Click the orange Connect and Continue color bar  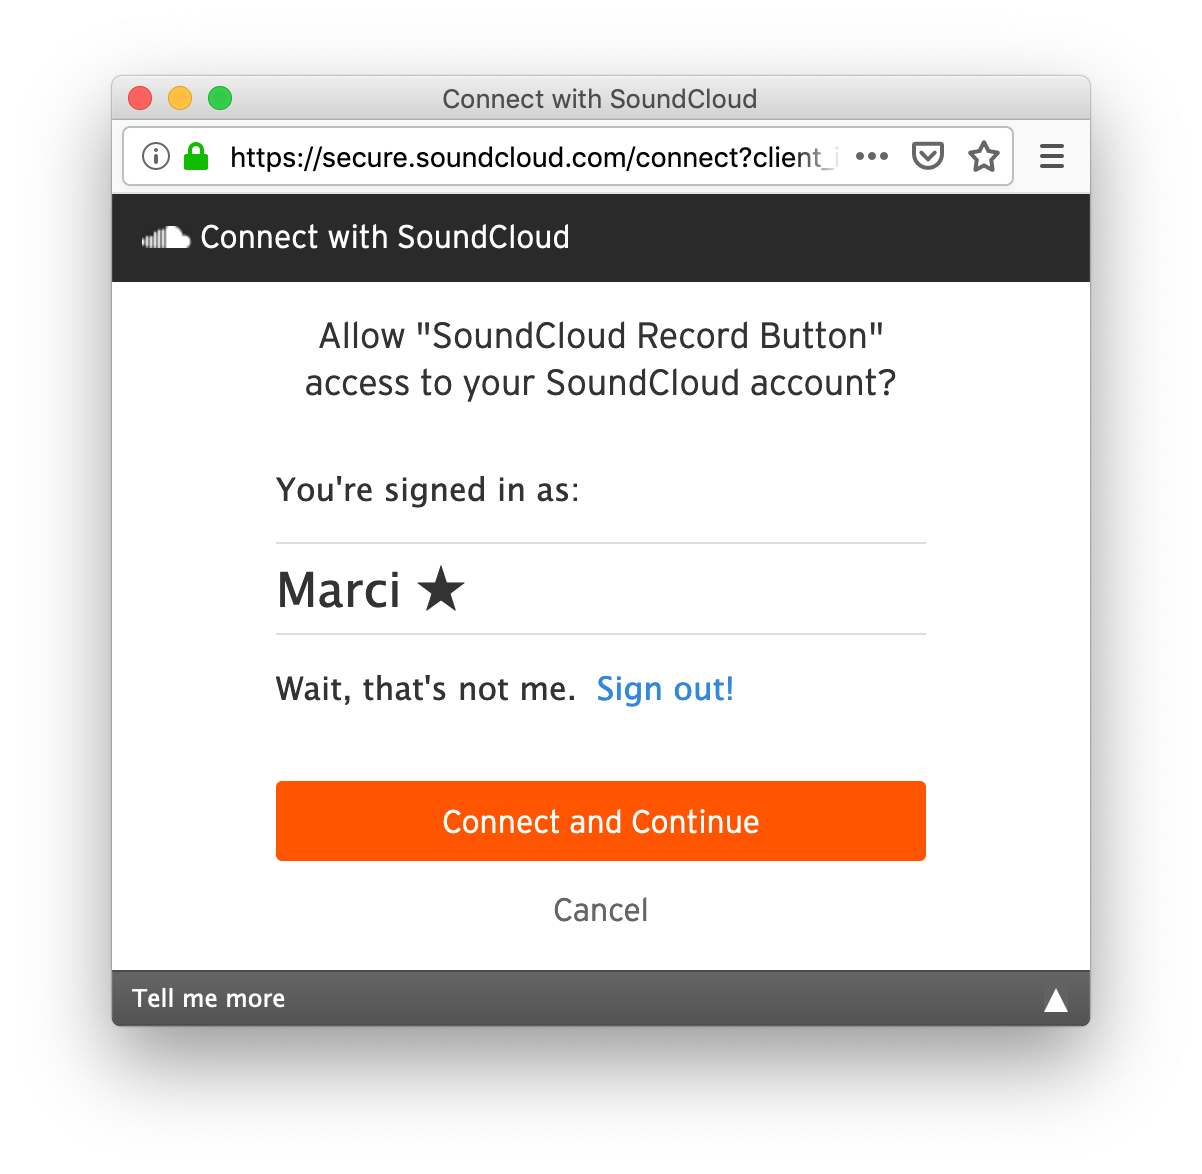pyautogui.click(x=600, y=821)
